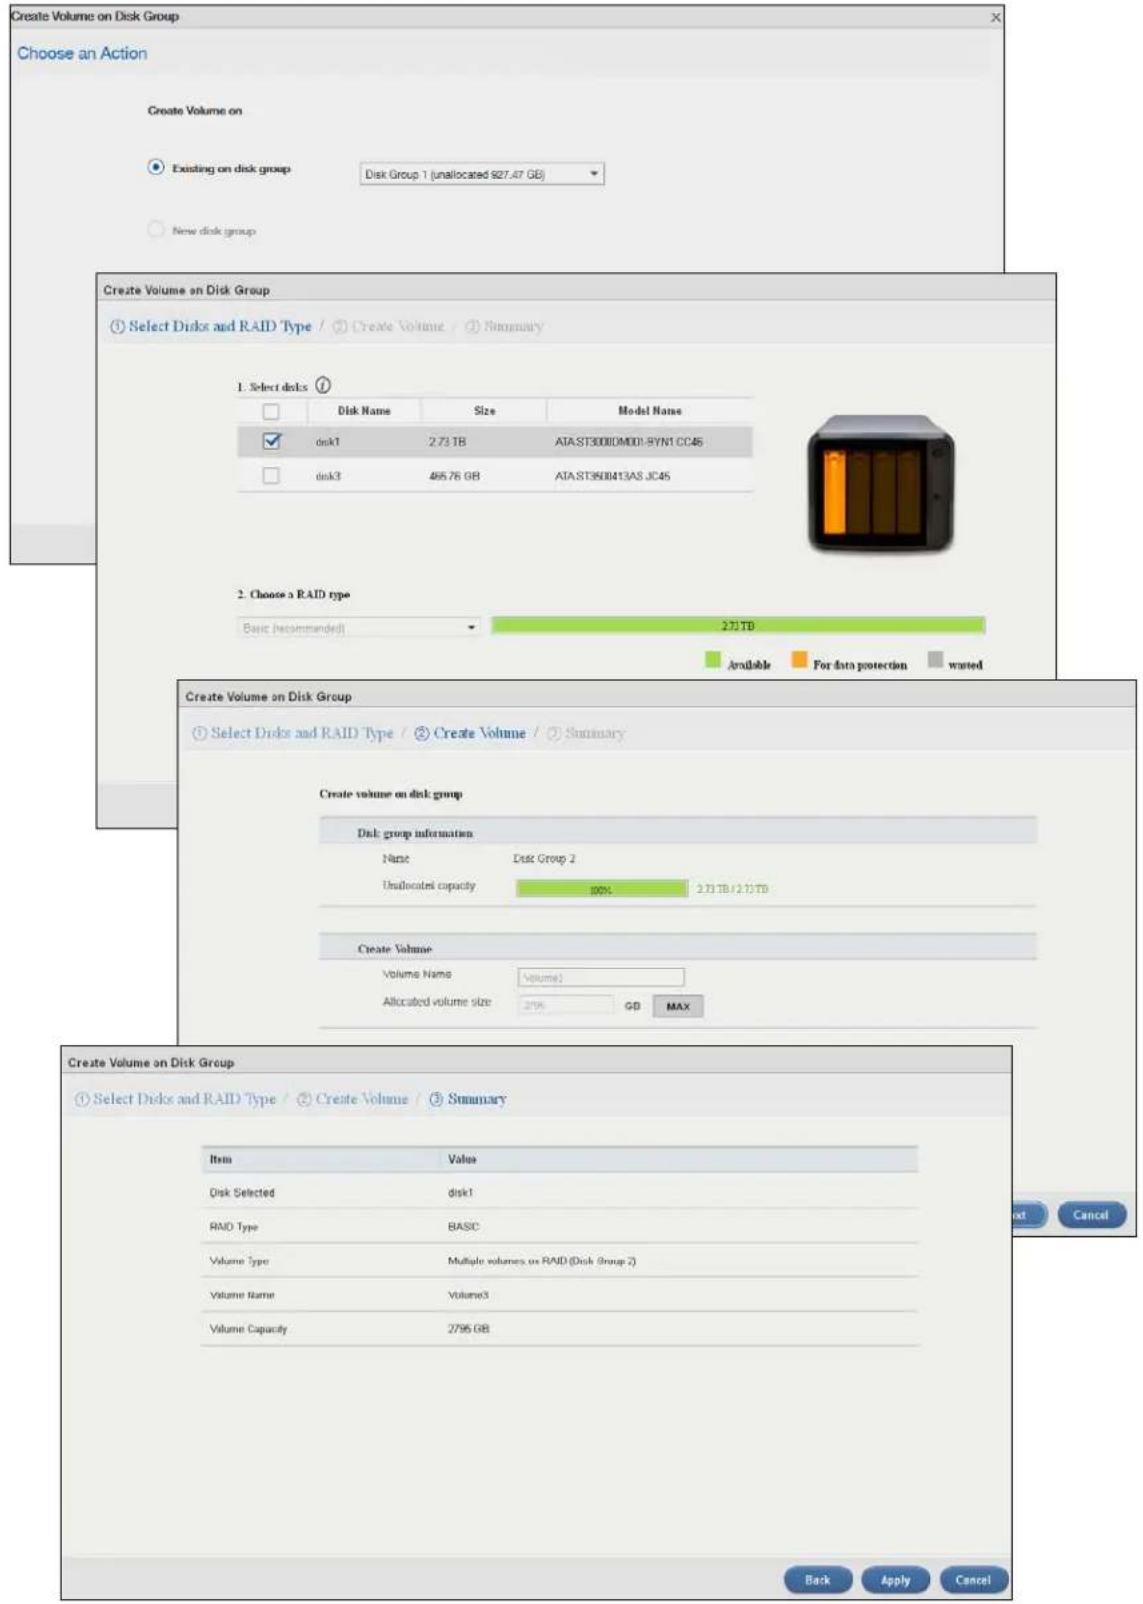Click the green Available legend swatch
This screenshot has height=1604, width=1143.
713,660
